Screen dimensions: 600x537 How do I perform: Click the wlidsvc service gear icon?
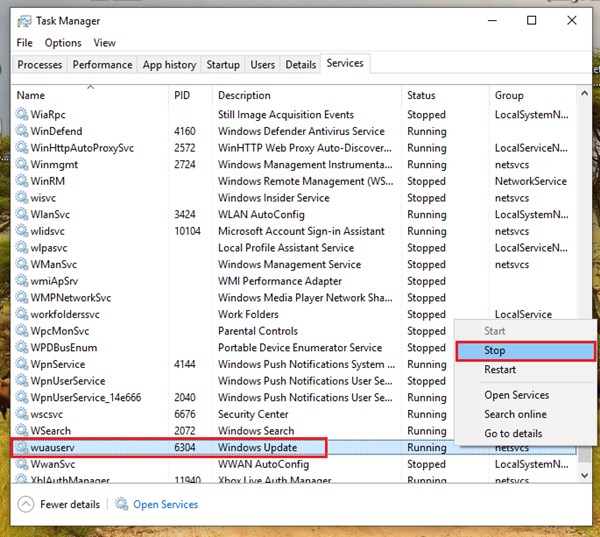click(22, 230)
